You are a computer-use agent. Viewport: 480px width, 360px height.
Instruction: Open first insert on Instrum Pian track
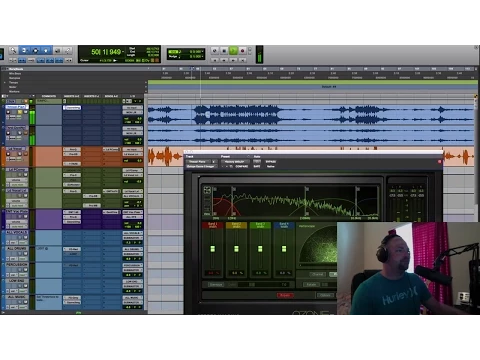coord(72,108)
